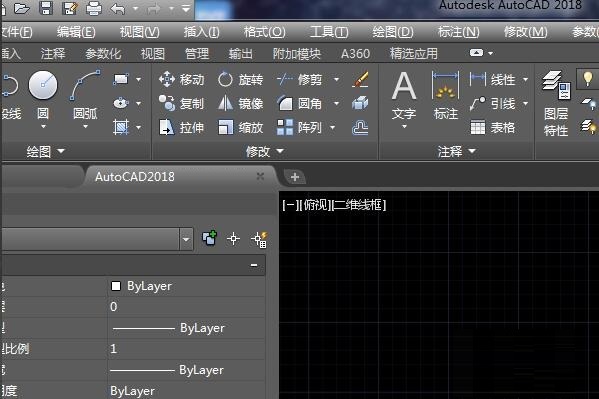Switch to the 参数化 ribbon tab
Image resolution: width=599 pixels, height=399 pixels.
[103, 54]
